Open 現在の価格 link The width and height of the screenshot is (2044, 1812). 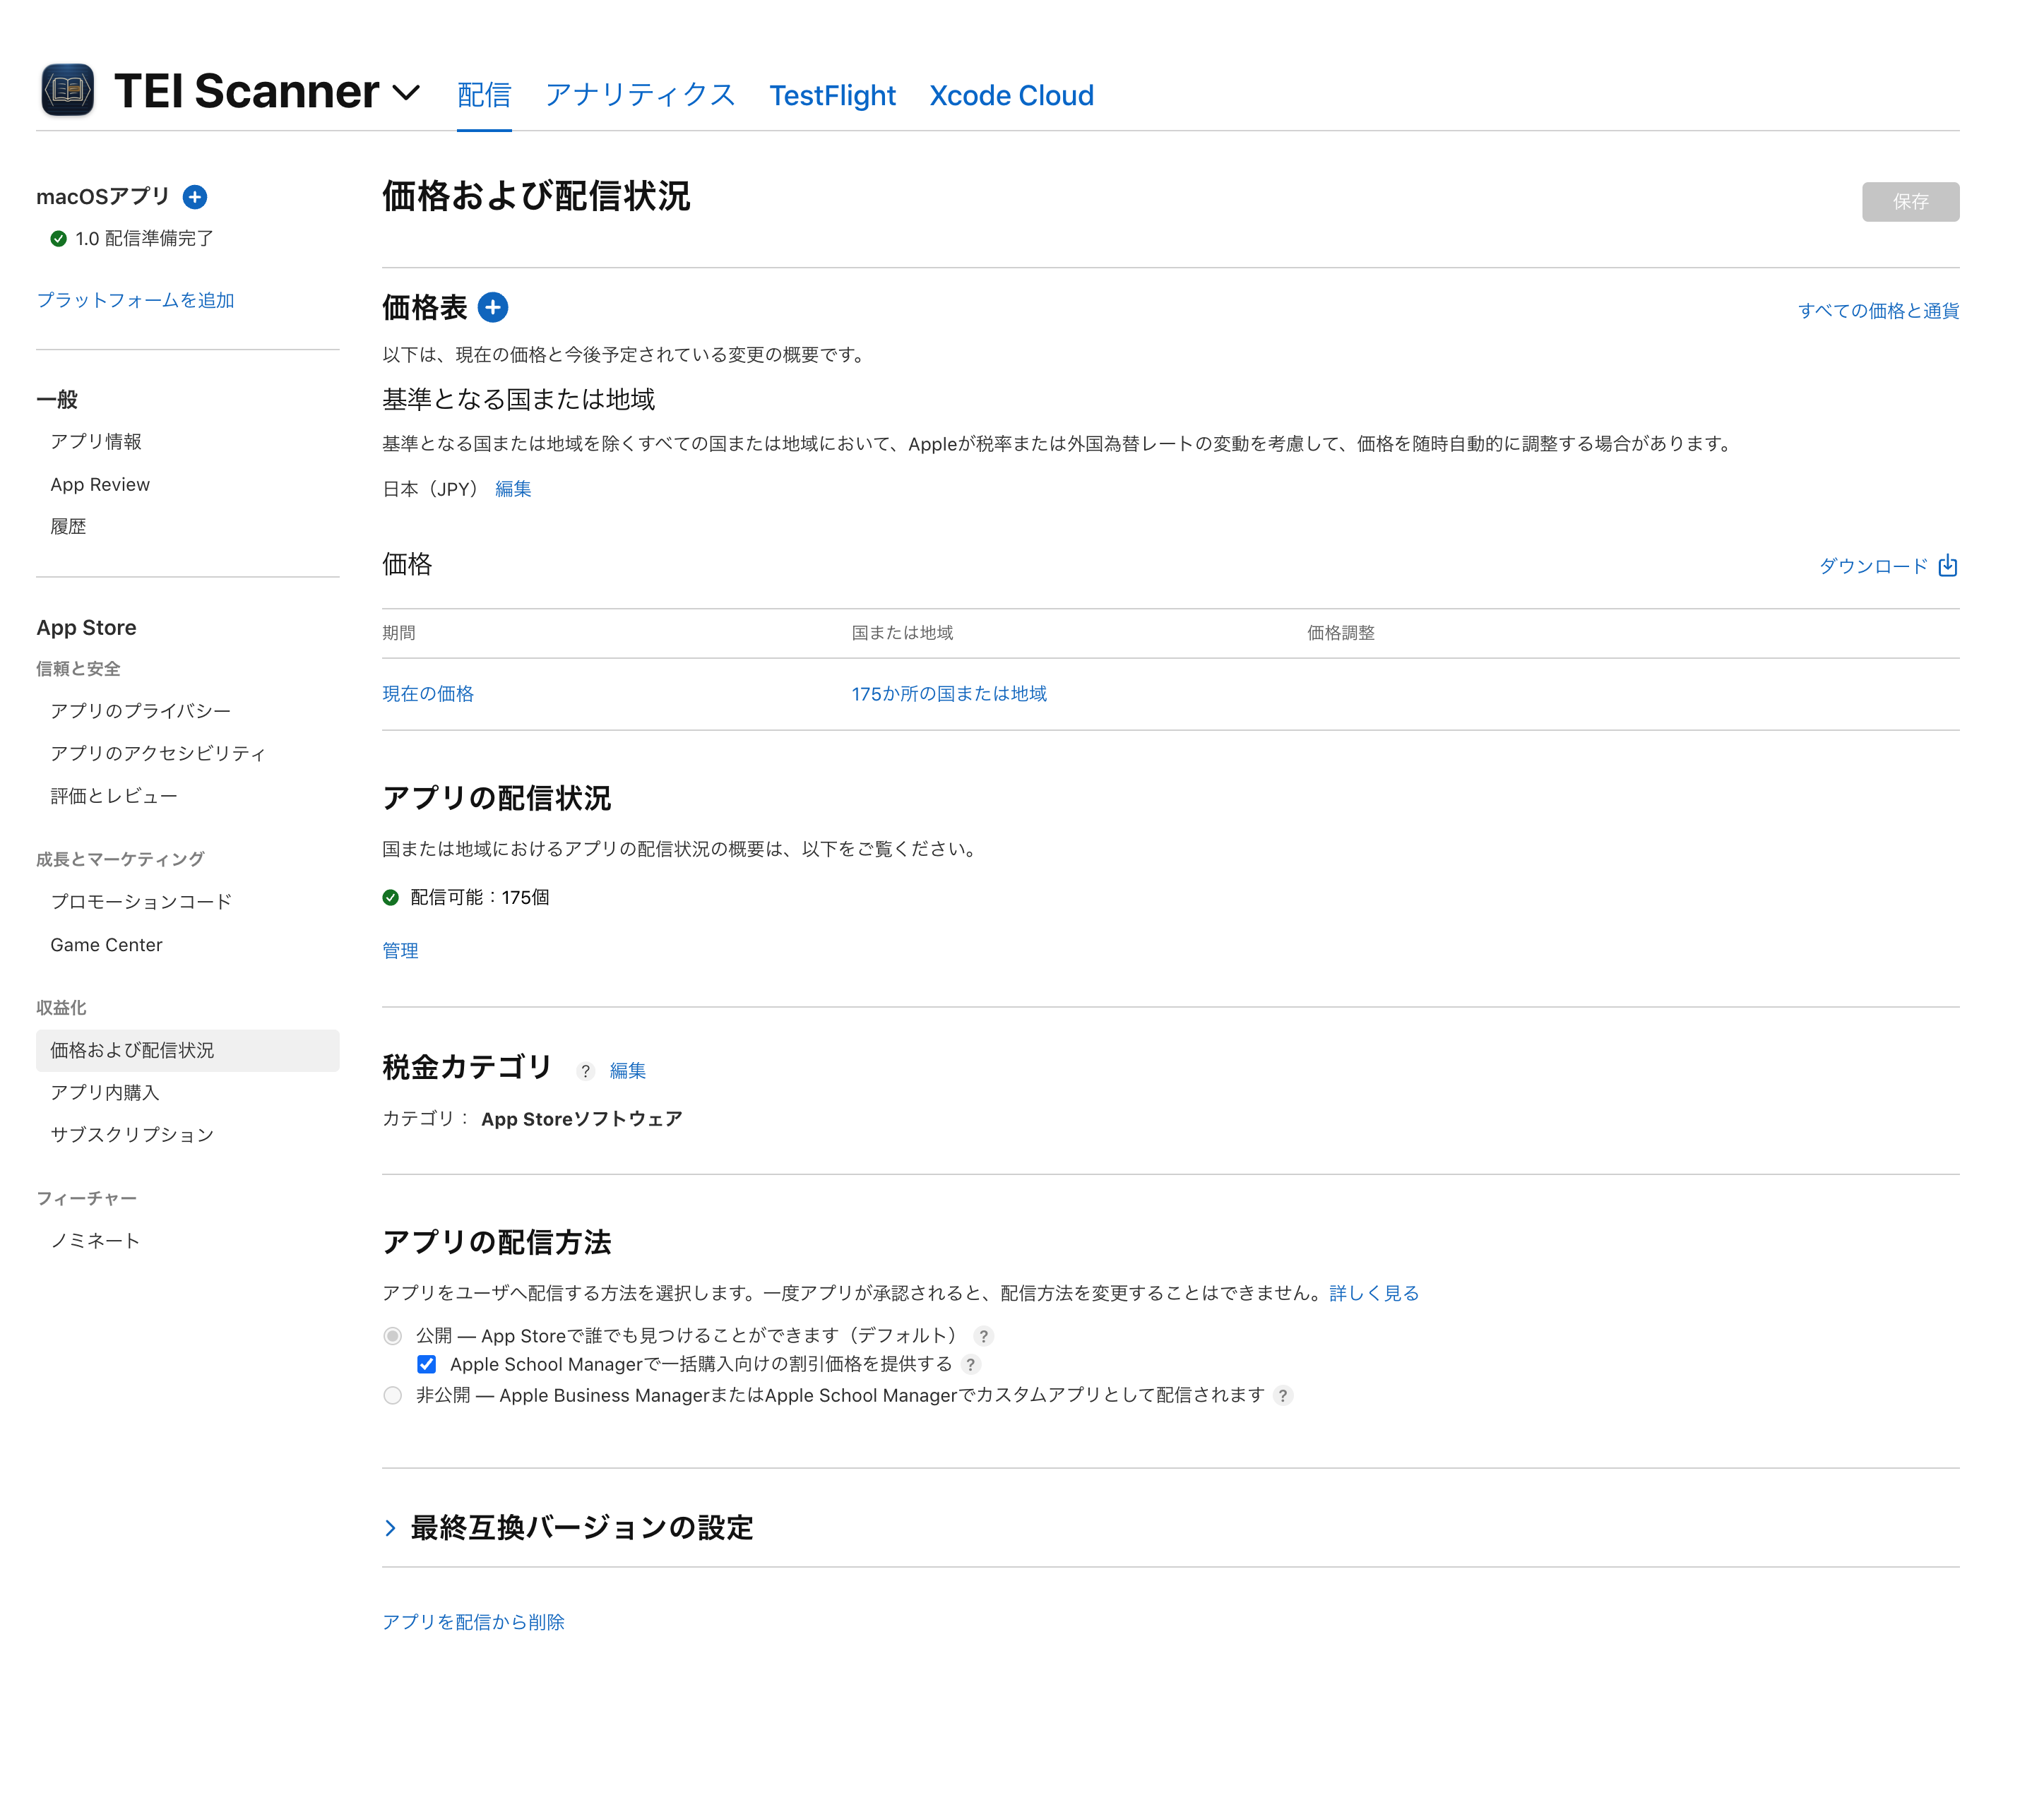click(428, 694)
